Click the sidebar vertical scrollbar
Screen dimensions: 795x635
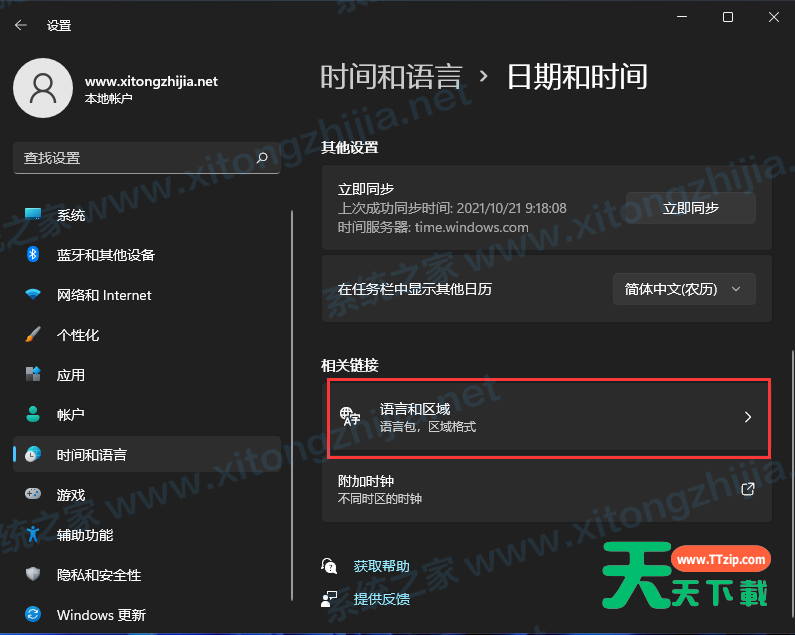tap(292, 406)
